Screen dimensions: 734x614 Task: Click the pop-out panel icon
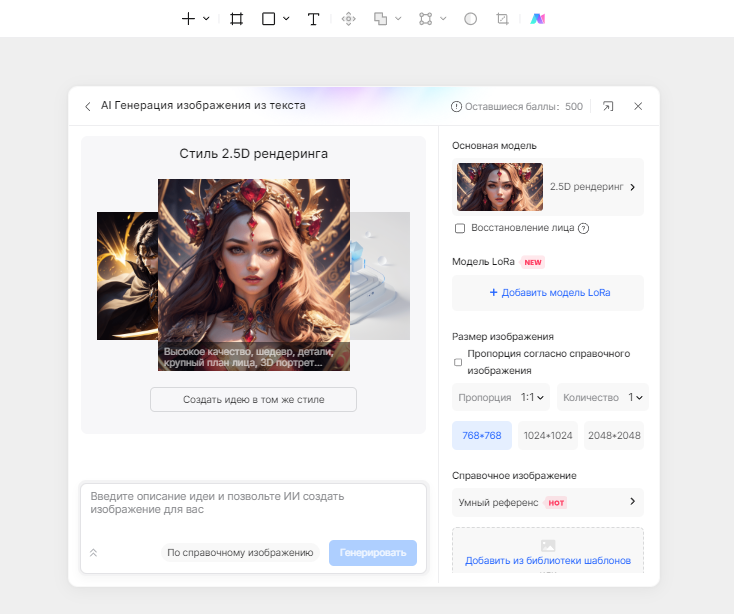coord(608,106)
